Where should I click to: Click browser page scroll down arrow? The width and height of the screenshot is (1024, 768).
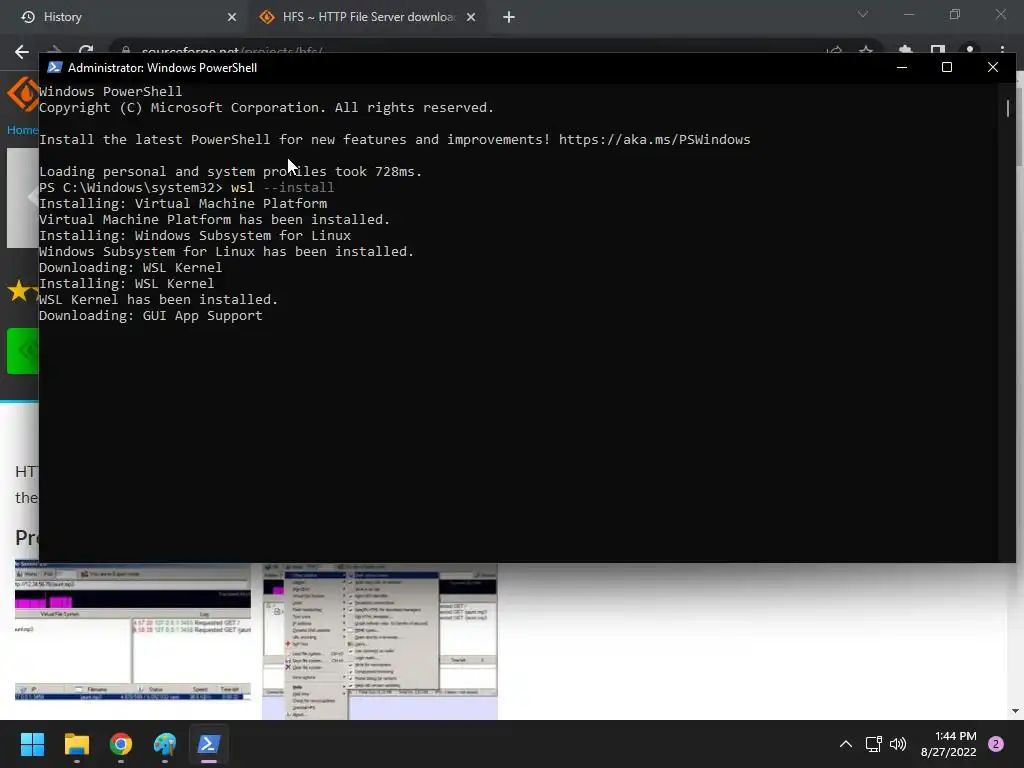(1015, 711)
